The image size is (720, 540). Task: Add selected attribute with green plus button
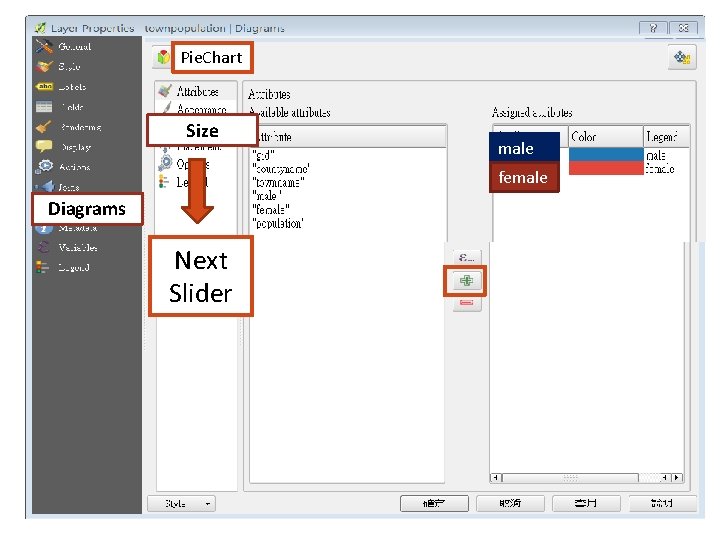coord(467,281)
